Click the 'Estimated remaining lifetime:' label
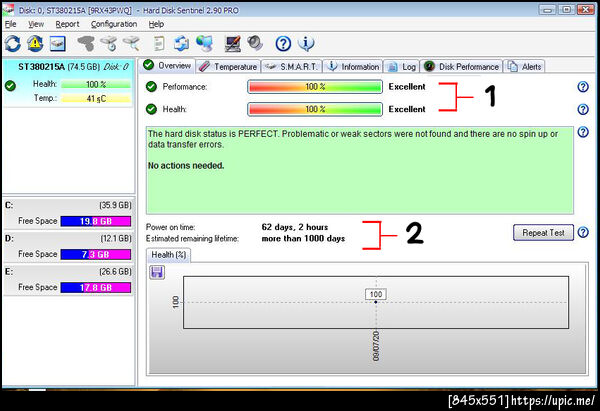 pyautogui.click(x=192, y=238)
